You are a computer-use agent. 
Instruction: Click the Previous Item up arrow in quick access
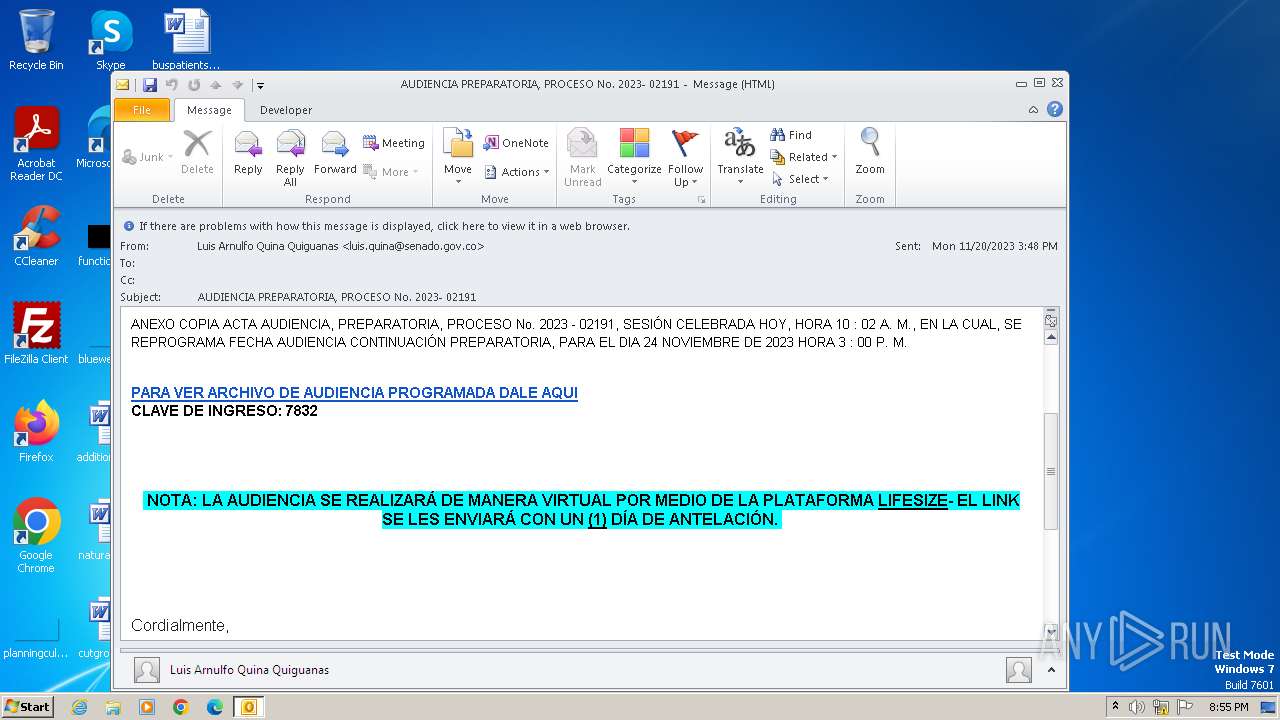tap(215, 85)
